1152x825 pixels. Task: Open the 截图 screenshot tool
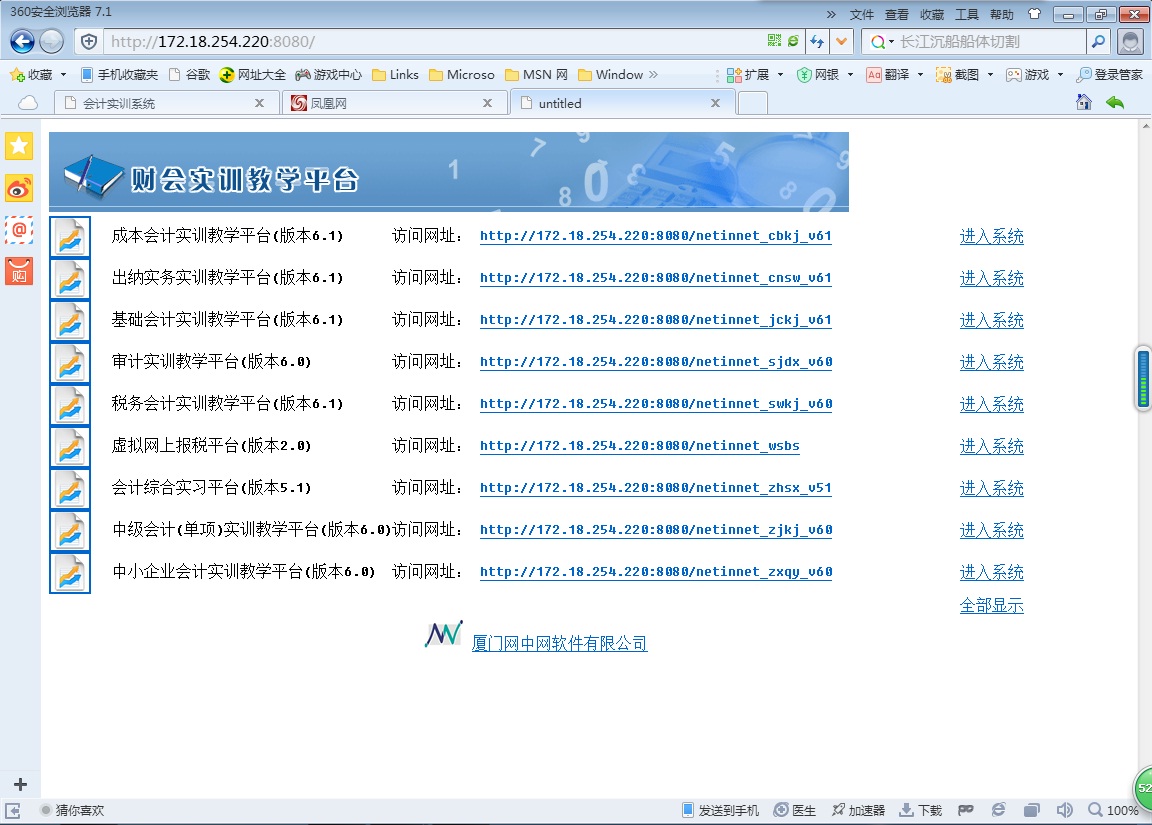956,74
